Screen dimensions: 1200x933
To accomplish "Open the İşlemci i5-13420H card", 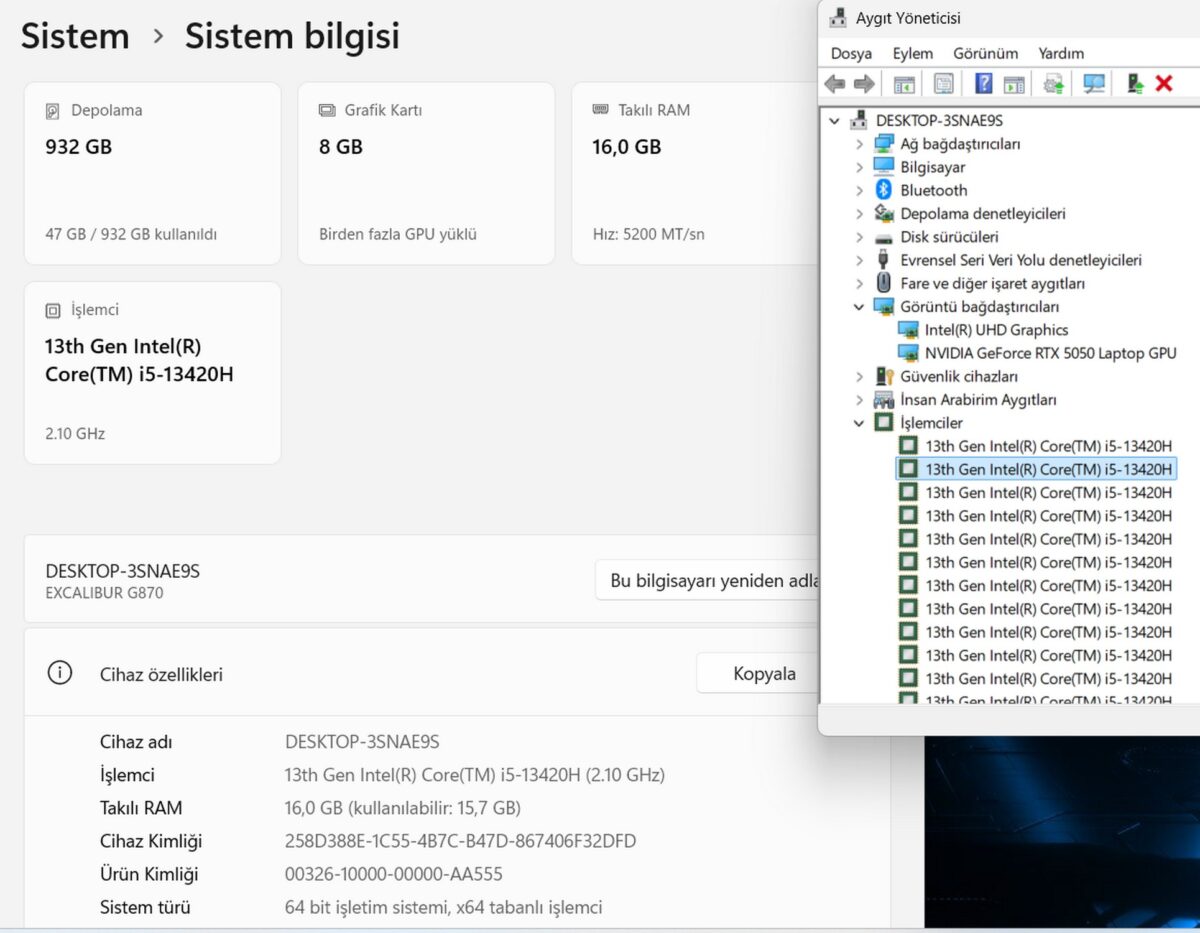I will [x=153, y=372].
